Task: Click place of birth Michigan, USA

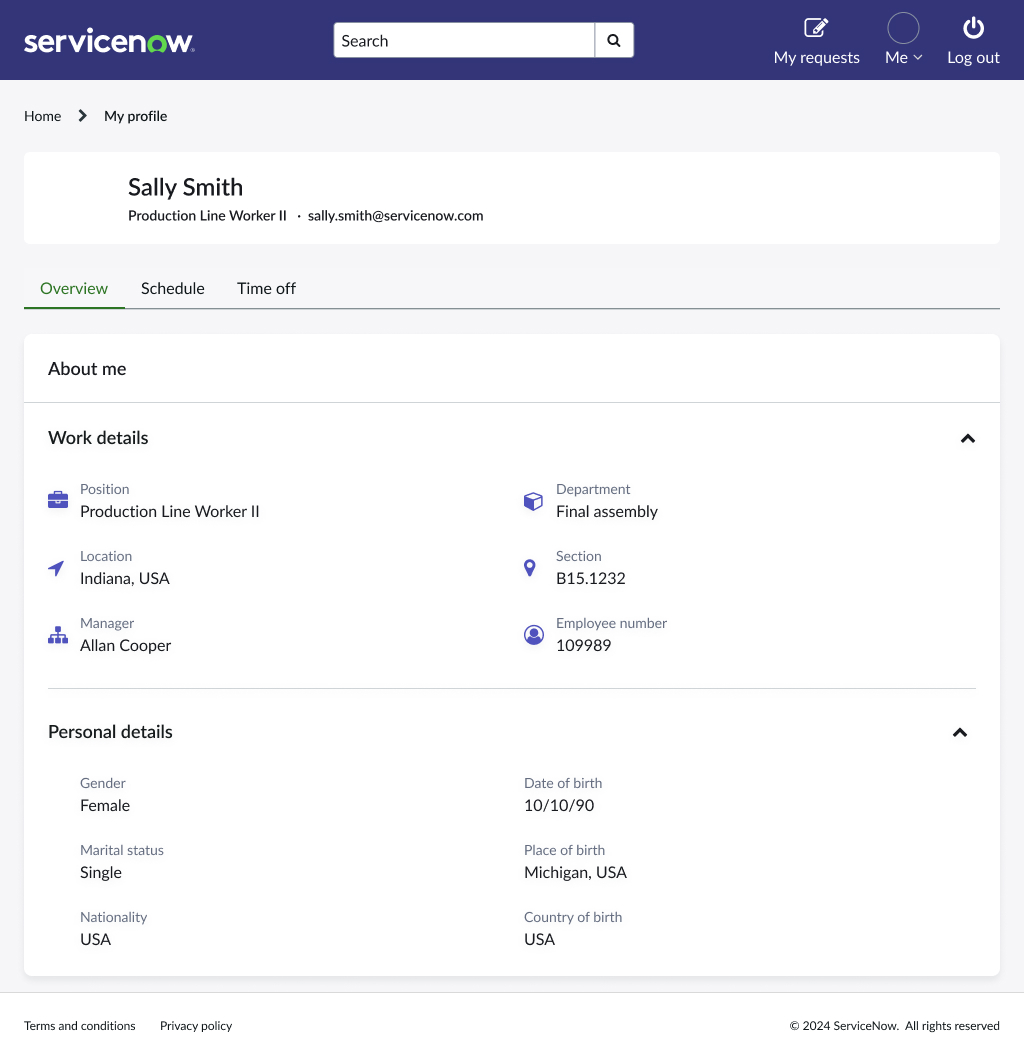Action: tap(575, 872)
